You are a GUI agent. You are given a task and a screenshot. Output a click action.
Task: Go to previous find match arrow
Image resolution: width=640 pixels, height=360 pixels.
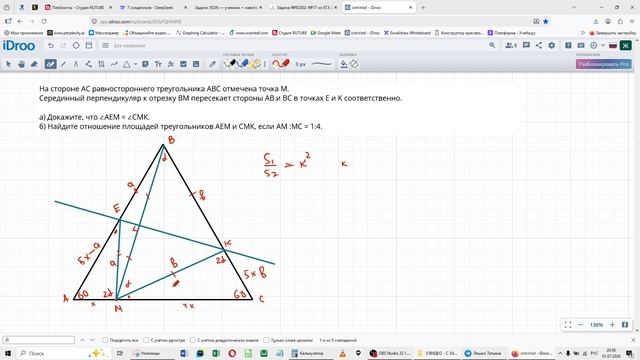point(82,340)
